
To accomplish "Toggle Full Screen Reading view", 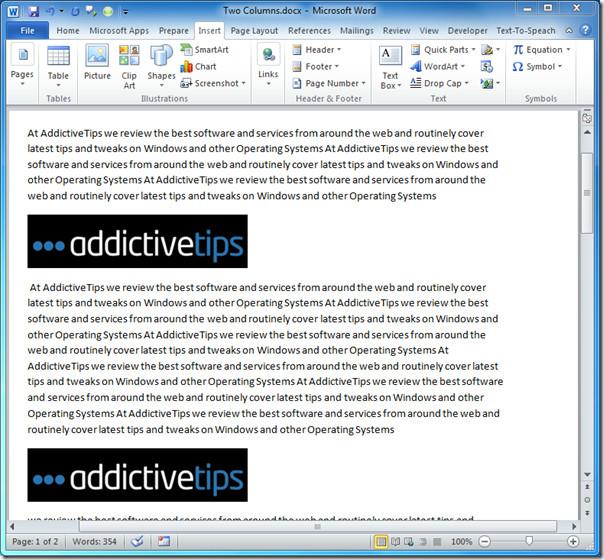I will tap(396, 541).
